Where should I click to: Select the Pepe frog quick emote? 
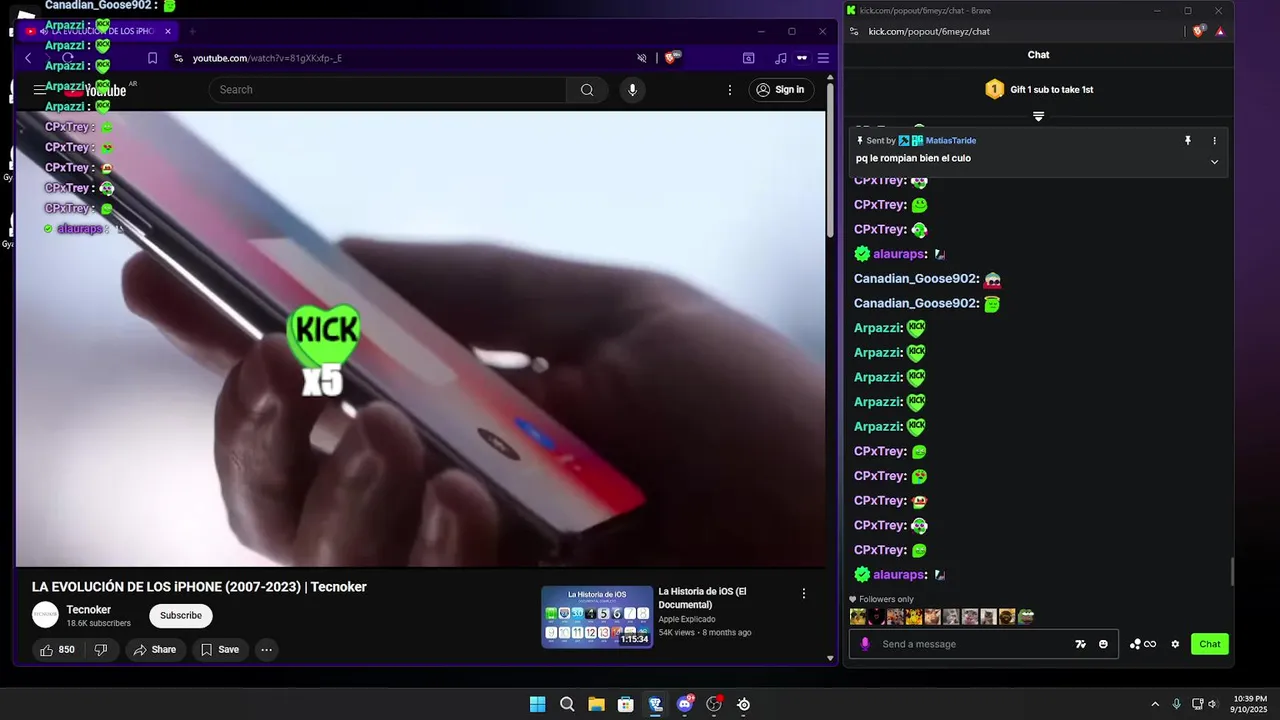1026,617
